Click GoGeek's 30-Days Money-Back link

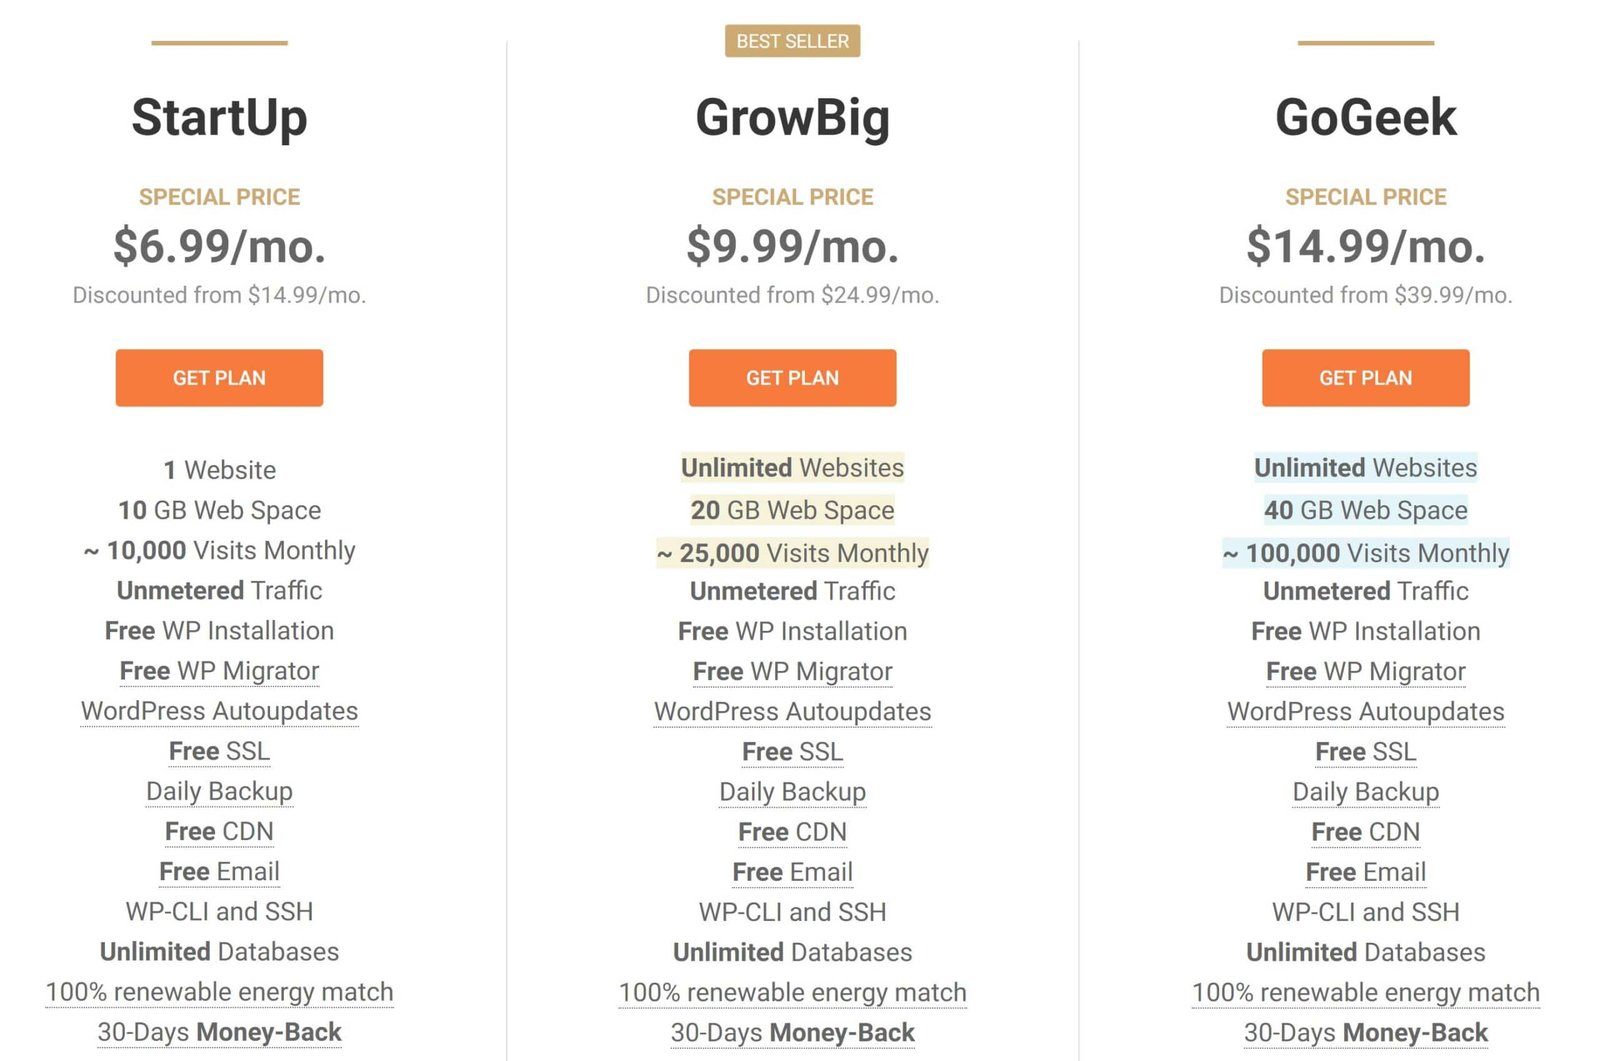1365,1033
